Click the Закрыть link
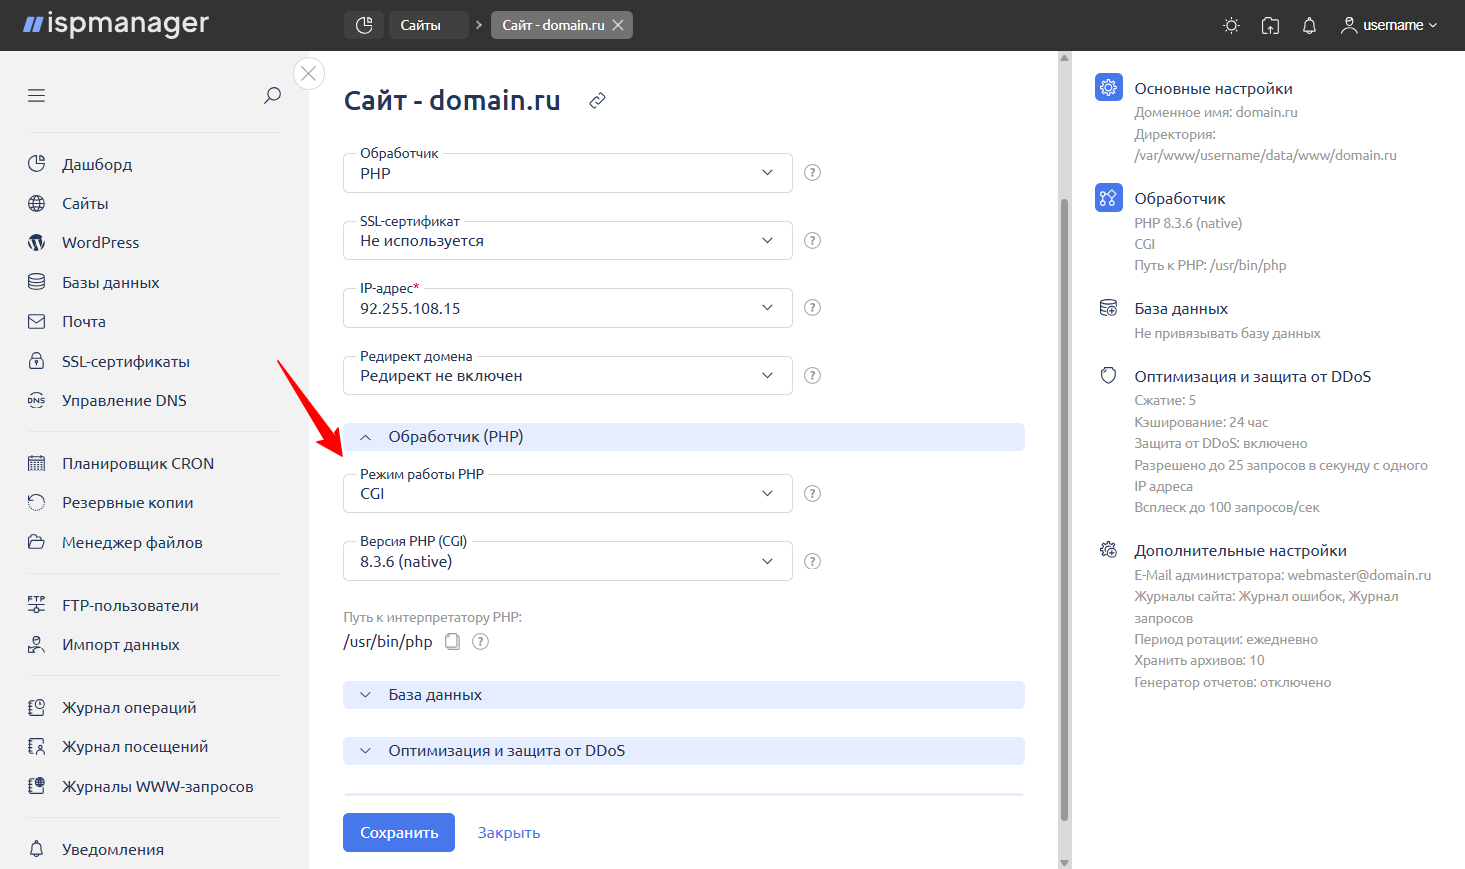Image resolution: width=1465 pixels, height=869 pixels. pyautogui.click(x=508, y=832)
